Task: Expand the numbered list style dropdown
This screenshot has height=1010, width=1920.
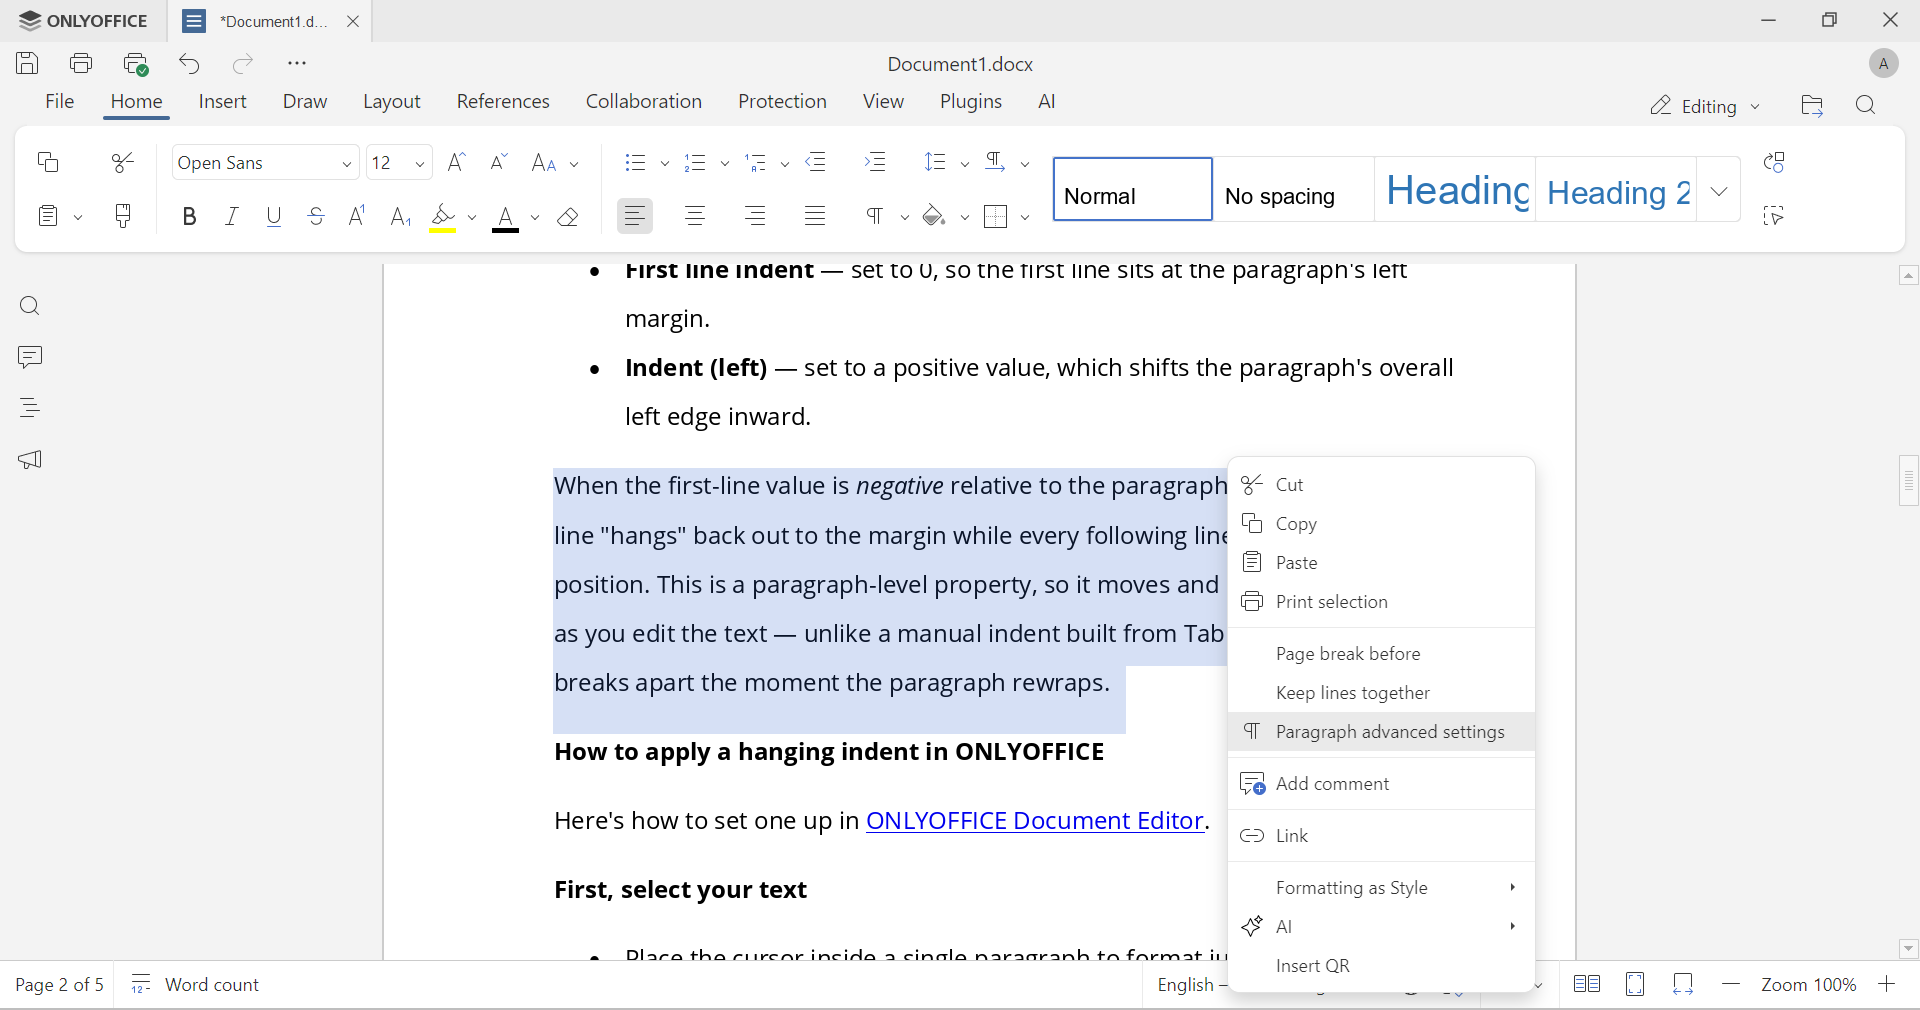Action: click(725, 164)
